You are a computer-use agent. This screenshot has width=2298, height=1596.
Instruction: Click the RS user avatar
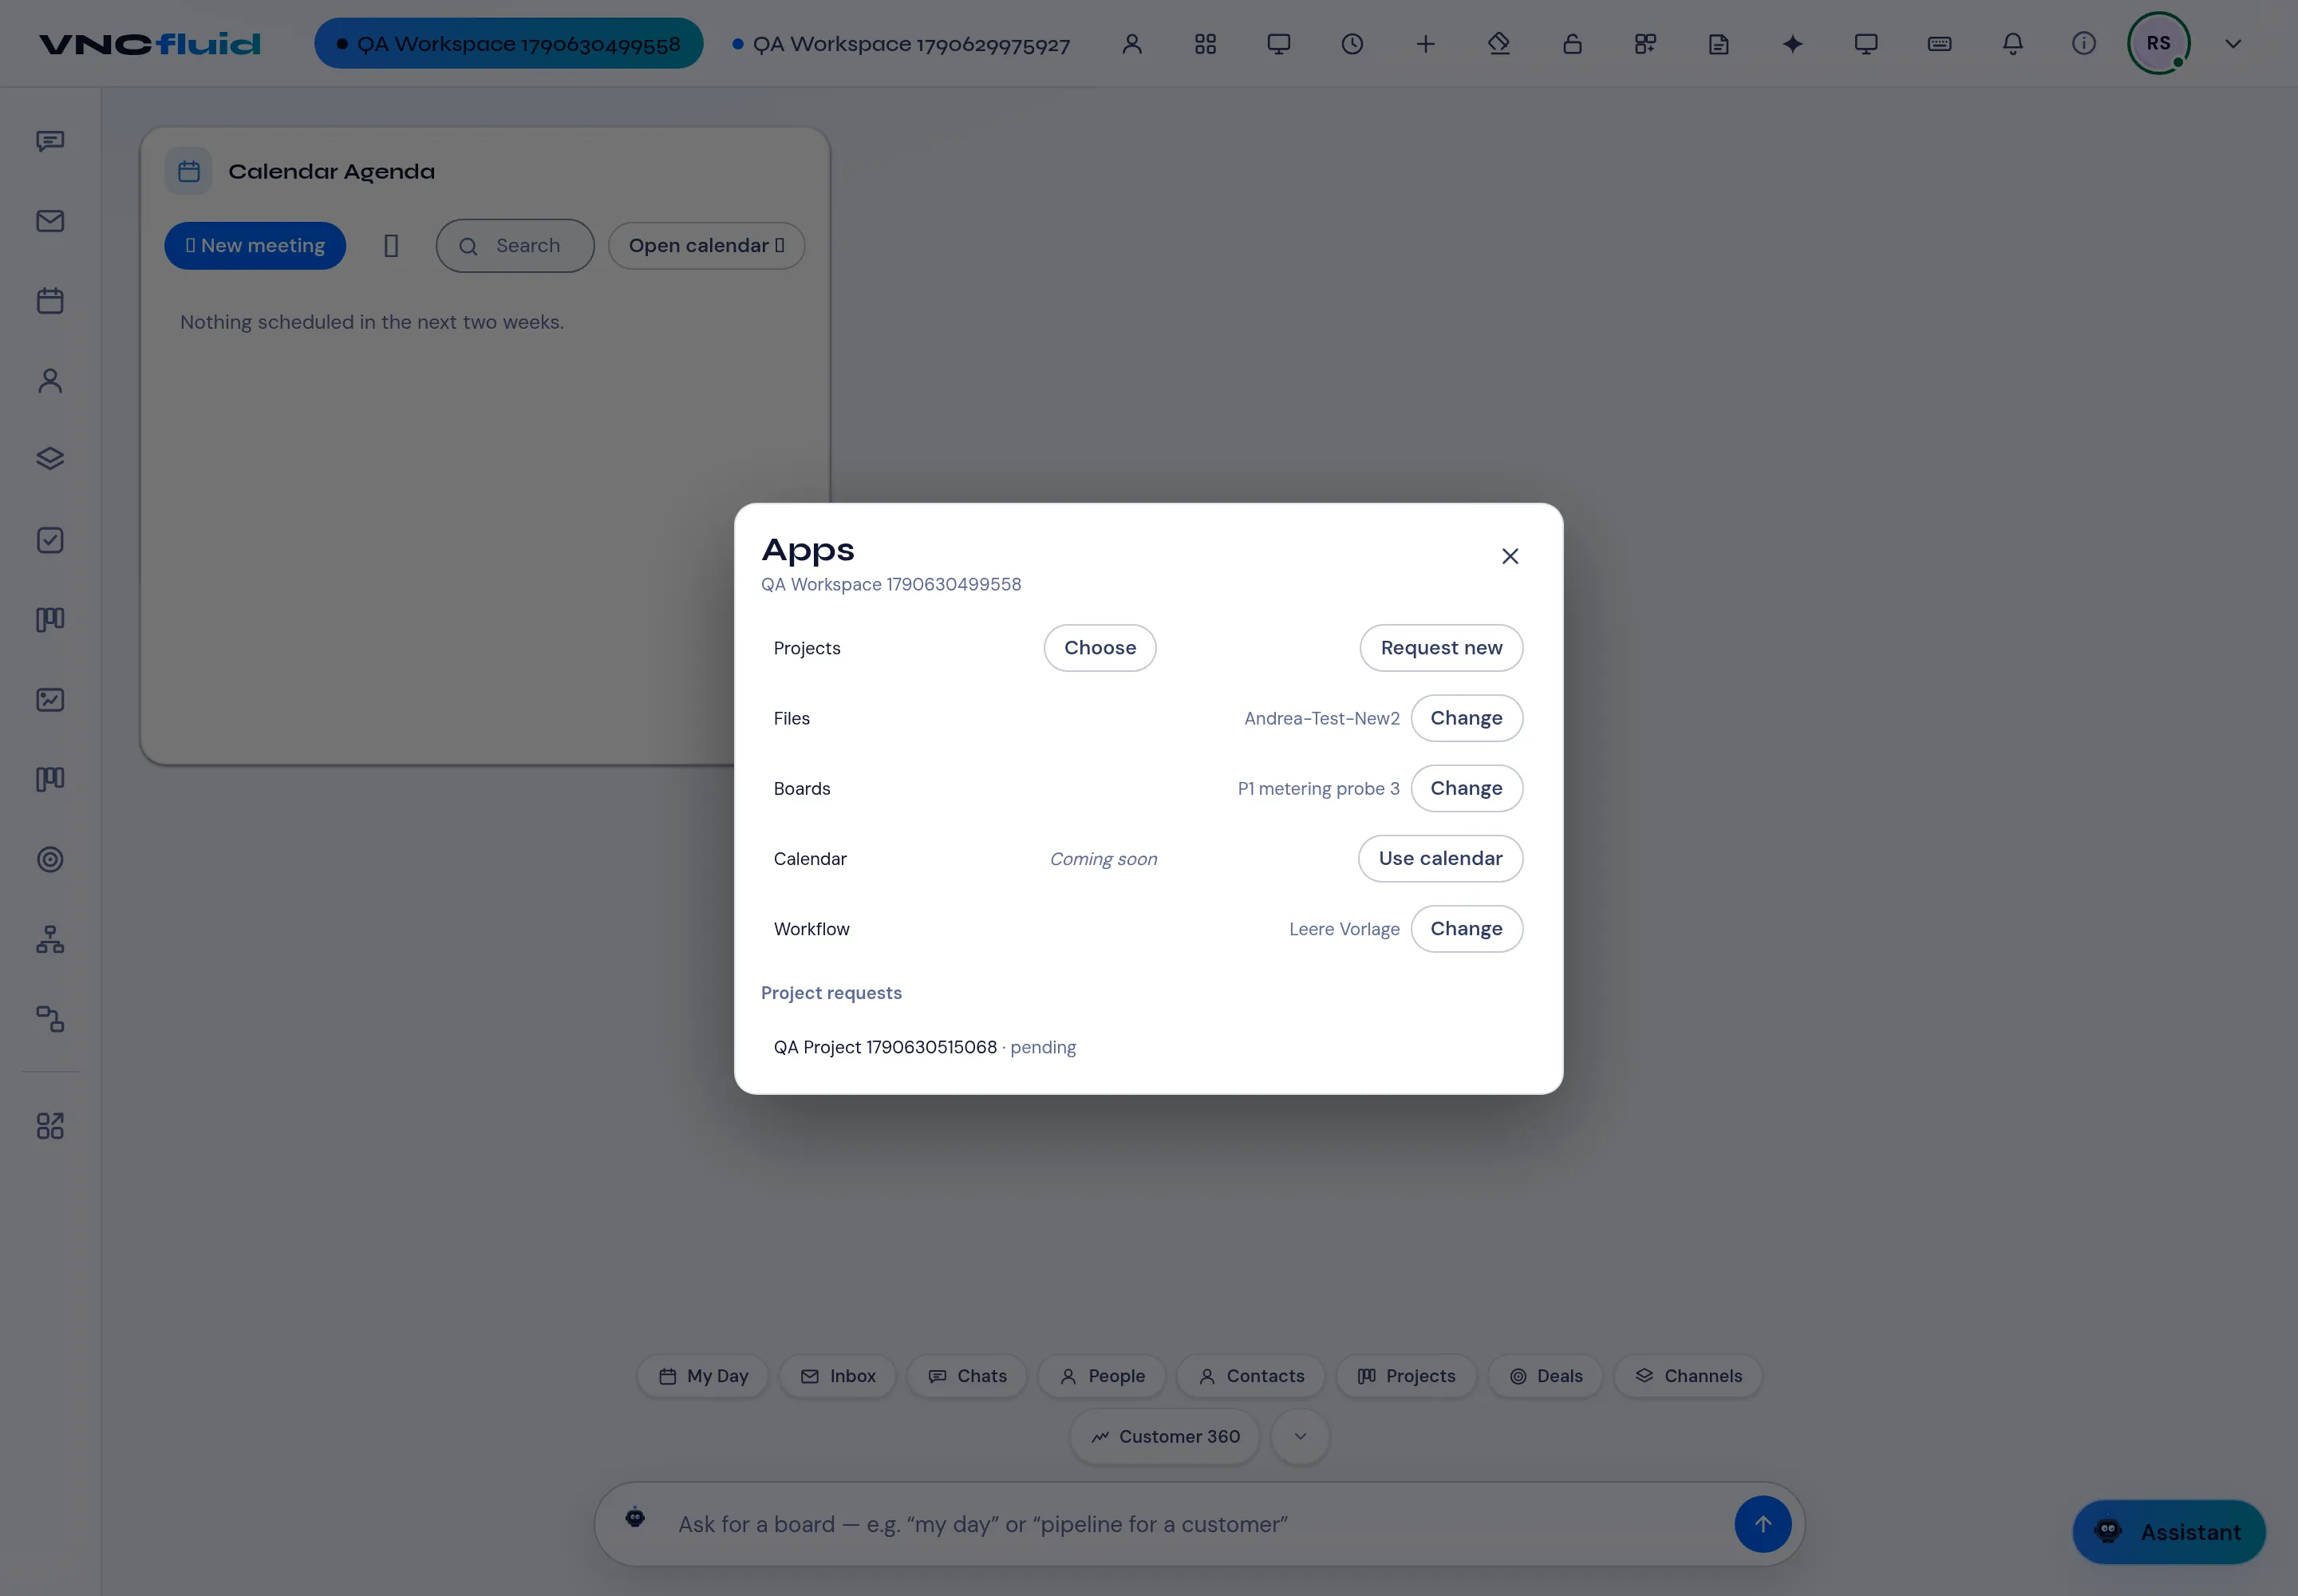click(2158, 44)
